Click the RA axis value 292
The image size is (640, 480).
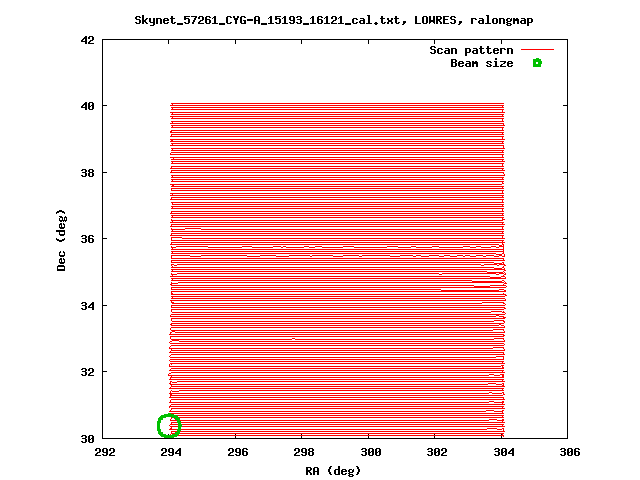(x=104, y=452)
